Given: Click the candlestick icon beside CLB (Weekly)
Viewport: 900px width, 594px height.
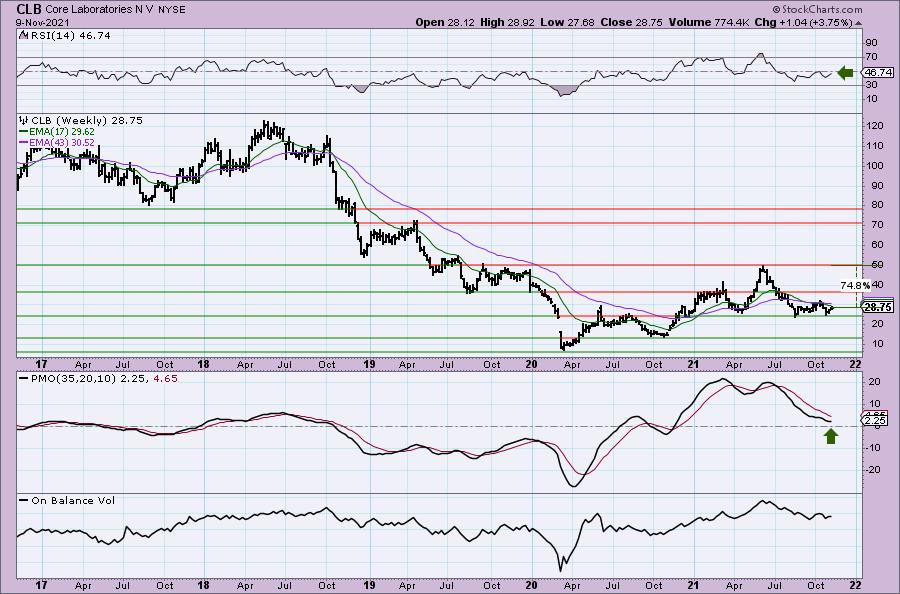Looking at the screenshot, I should pyautogui.click(x=23, y=121).
